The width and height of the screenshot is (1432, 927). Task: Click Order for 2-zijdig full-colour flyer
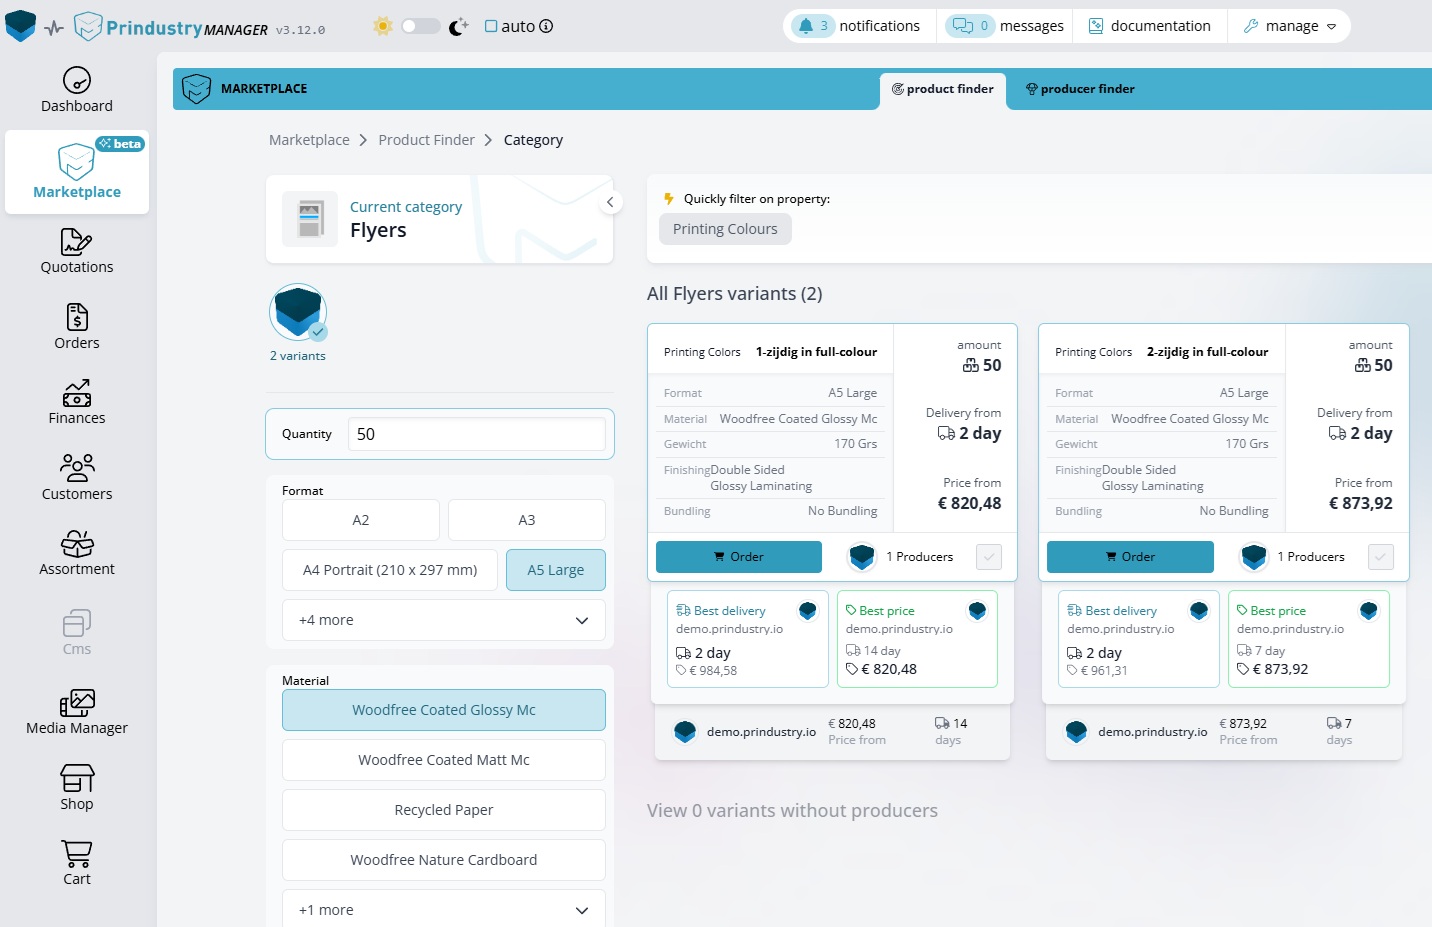pyautogui.click(x=1130, y=557)
